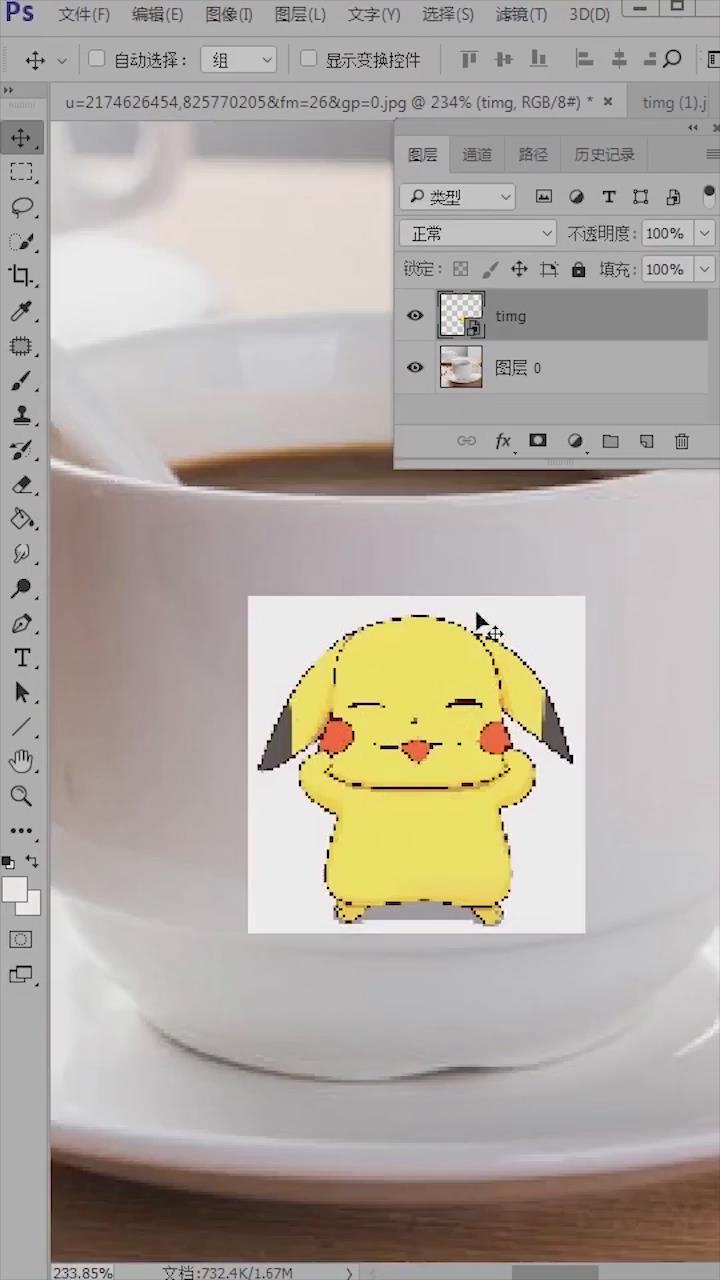Expand the toolbox with double arrows
Image resolution: width=720 pixels, height=1280 pixels.
tap(9, 90)
